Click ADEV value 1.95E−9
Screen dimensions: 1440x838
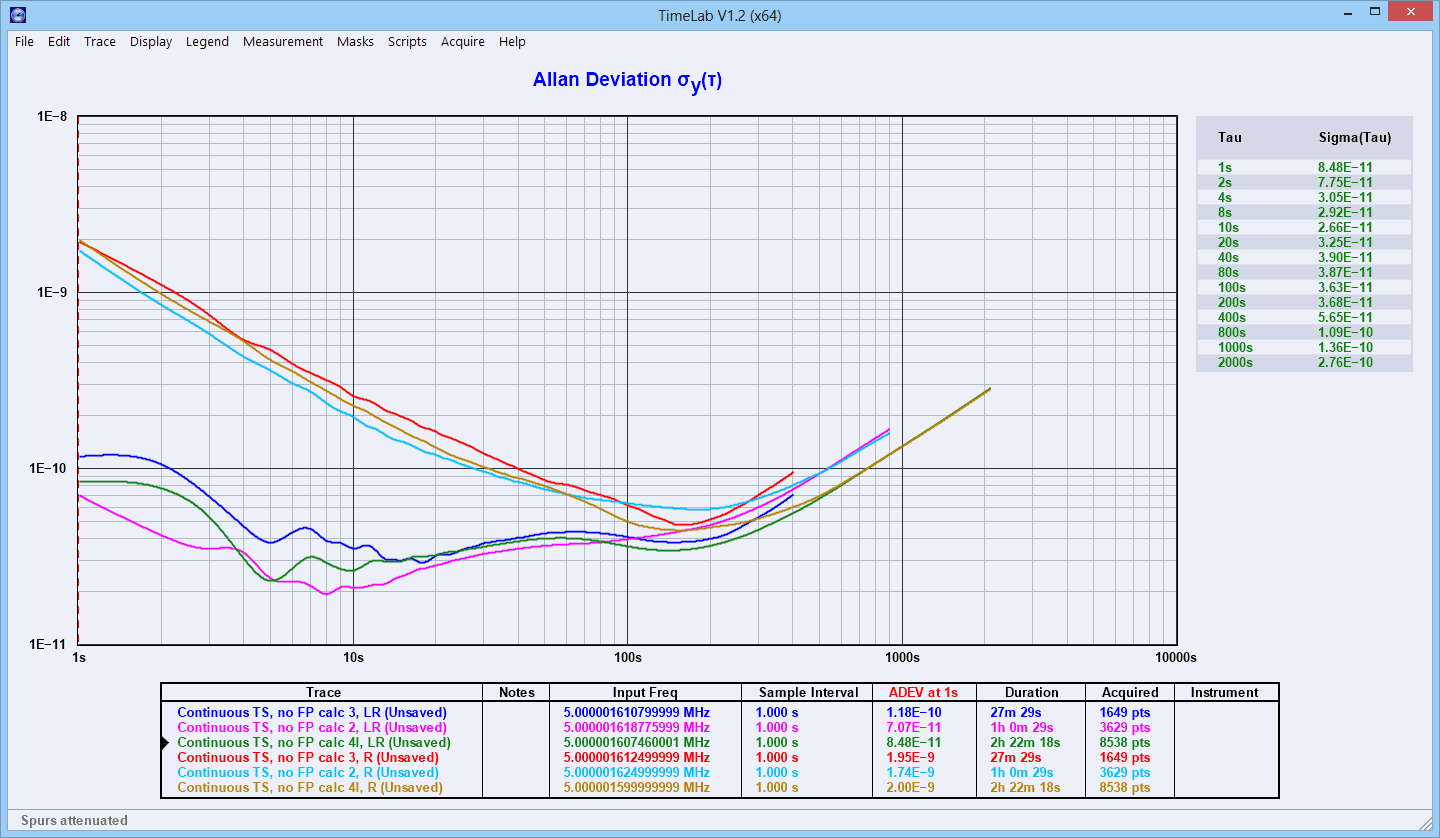click(x=912, y=758)
